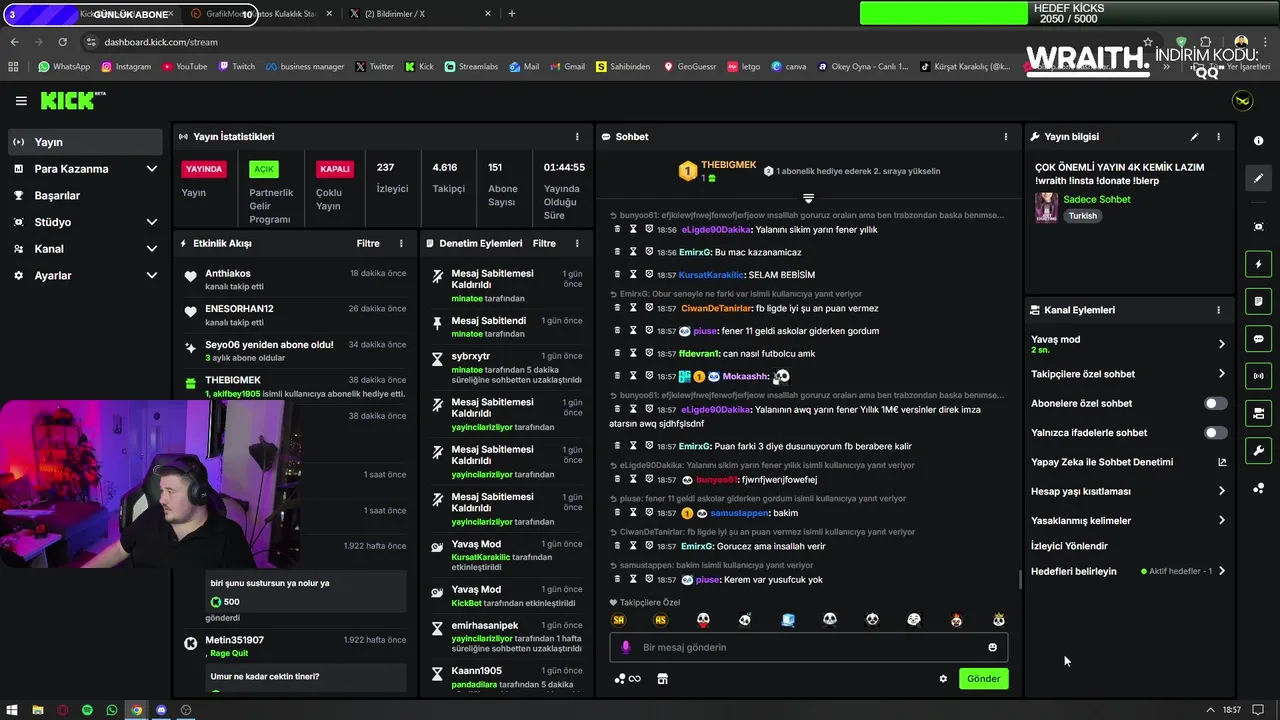Insert the SA emote
The width and height of the screenshot is (1280, 720).
tap(619, 620)
